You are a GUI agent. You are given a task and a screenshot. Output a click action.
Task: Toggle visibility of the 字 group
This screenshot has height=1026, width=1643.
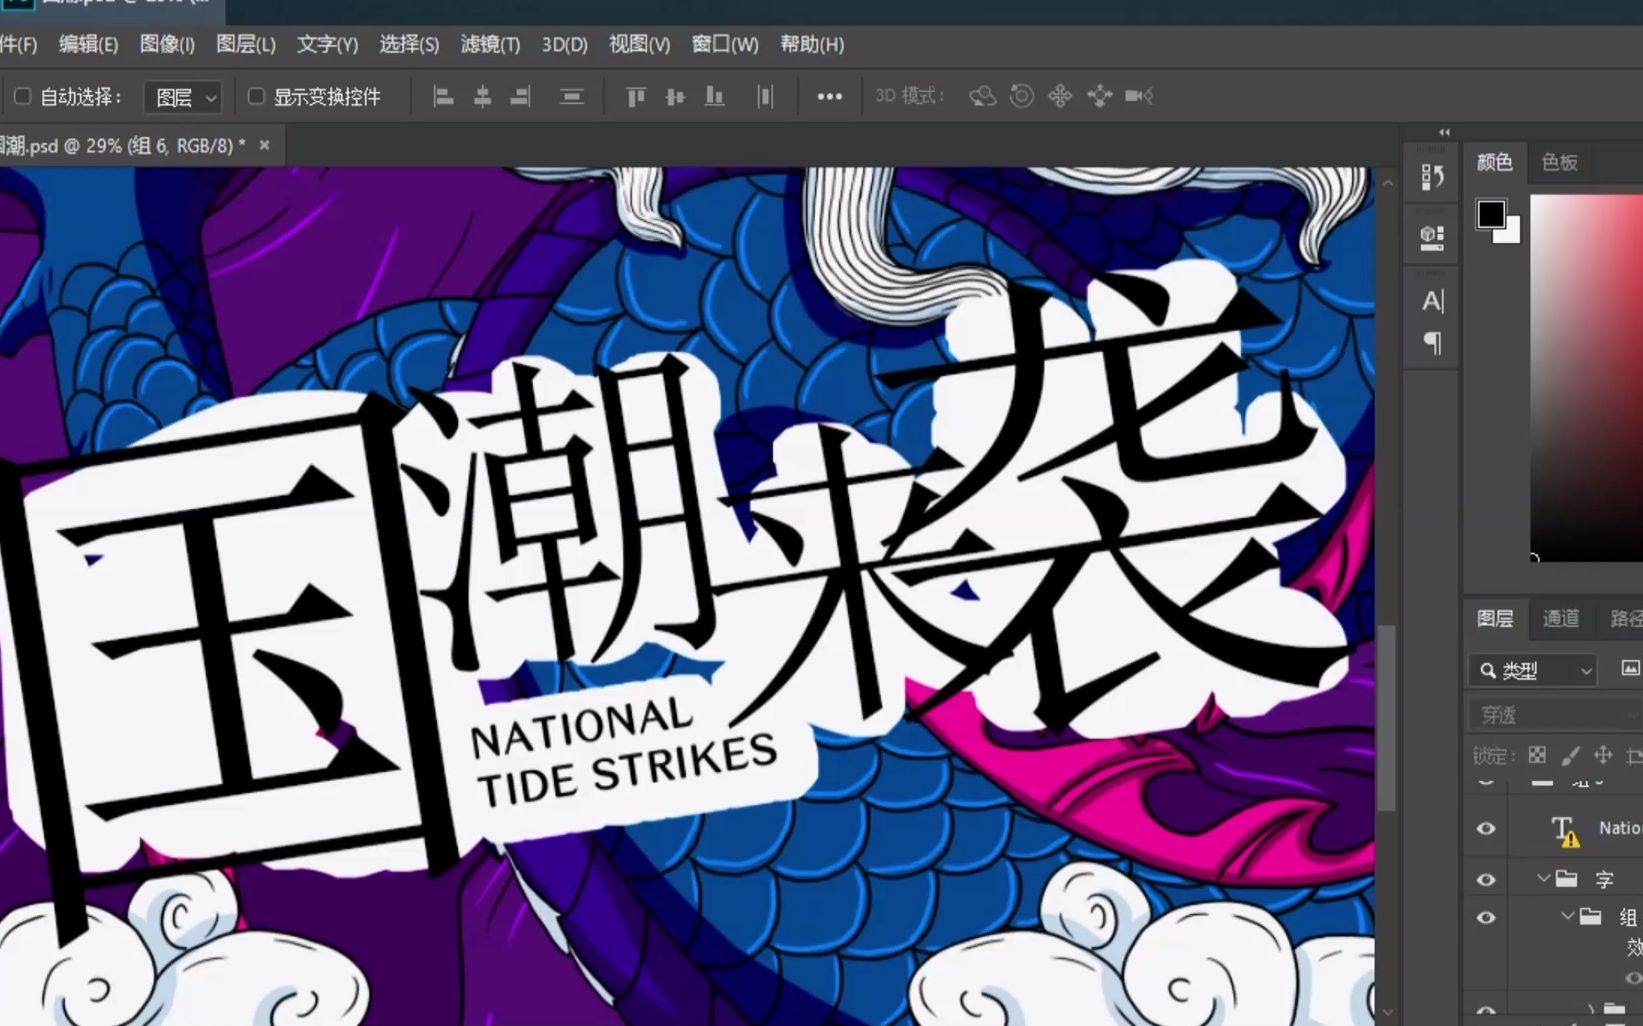pyautogui.click(x=1486, y=880)
